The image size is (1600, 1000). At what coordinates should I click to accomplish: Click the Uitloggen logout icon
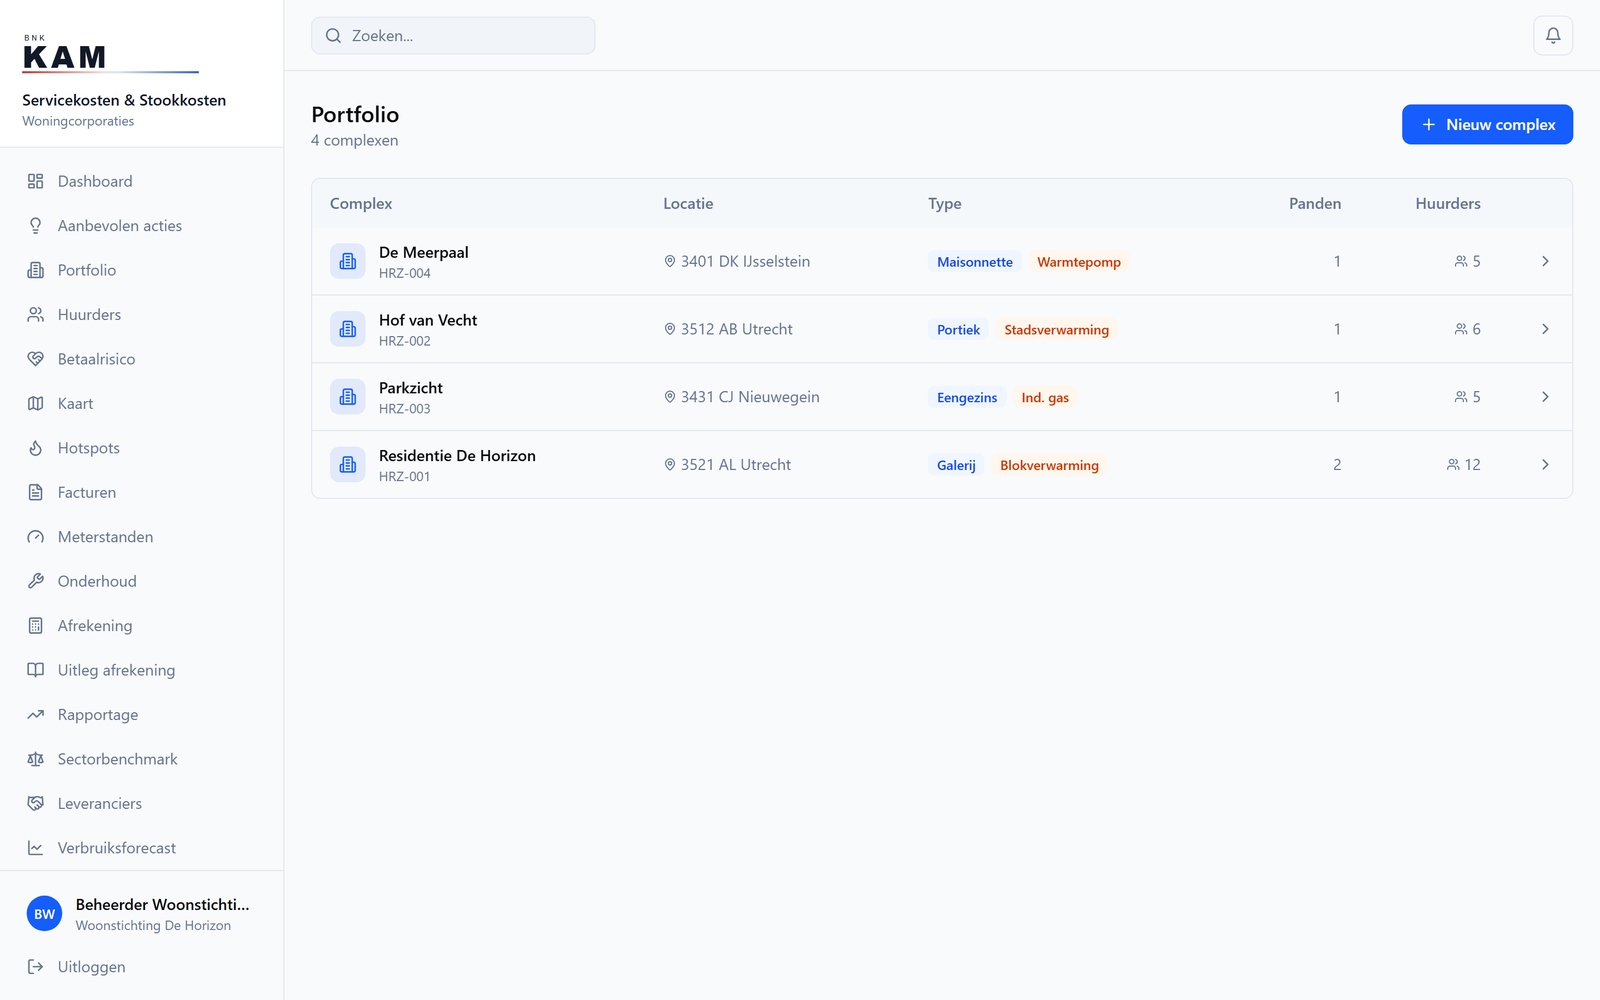coord(36,967)
